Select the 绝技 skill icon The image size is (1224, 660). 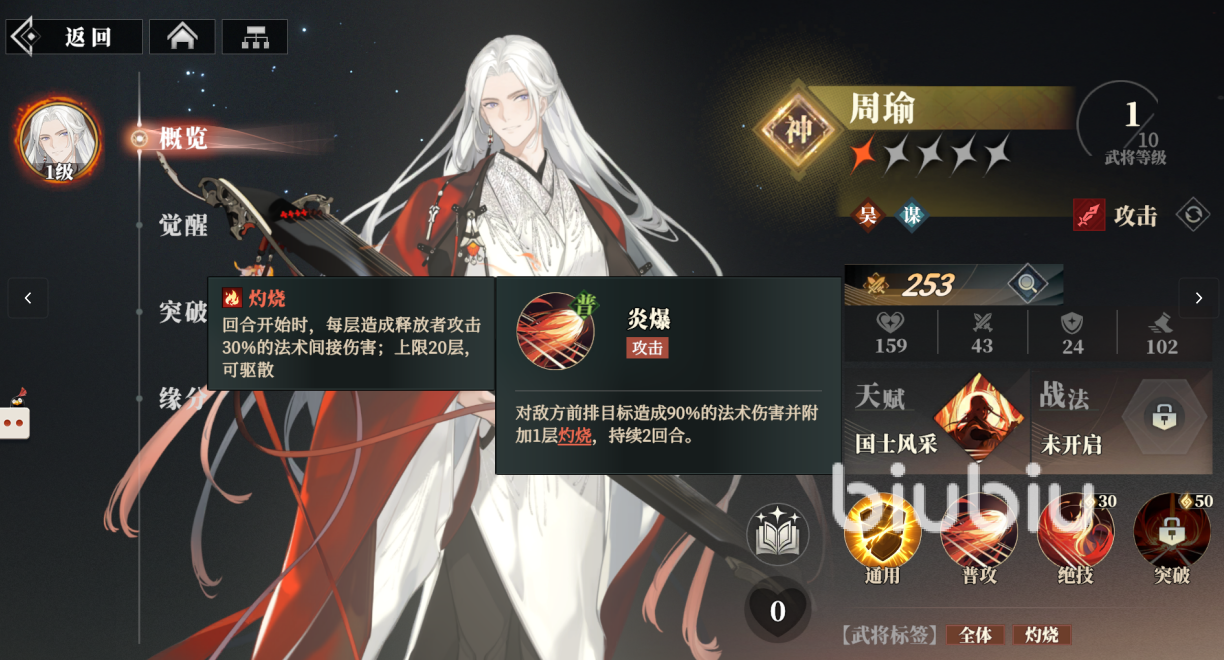pyautogui.click(x=1075, y=531)
